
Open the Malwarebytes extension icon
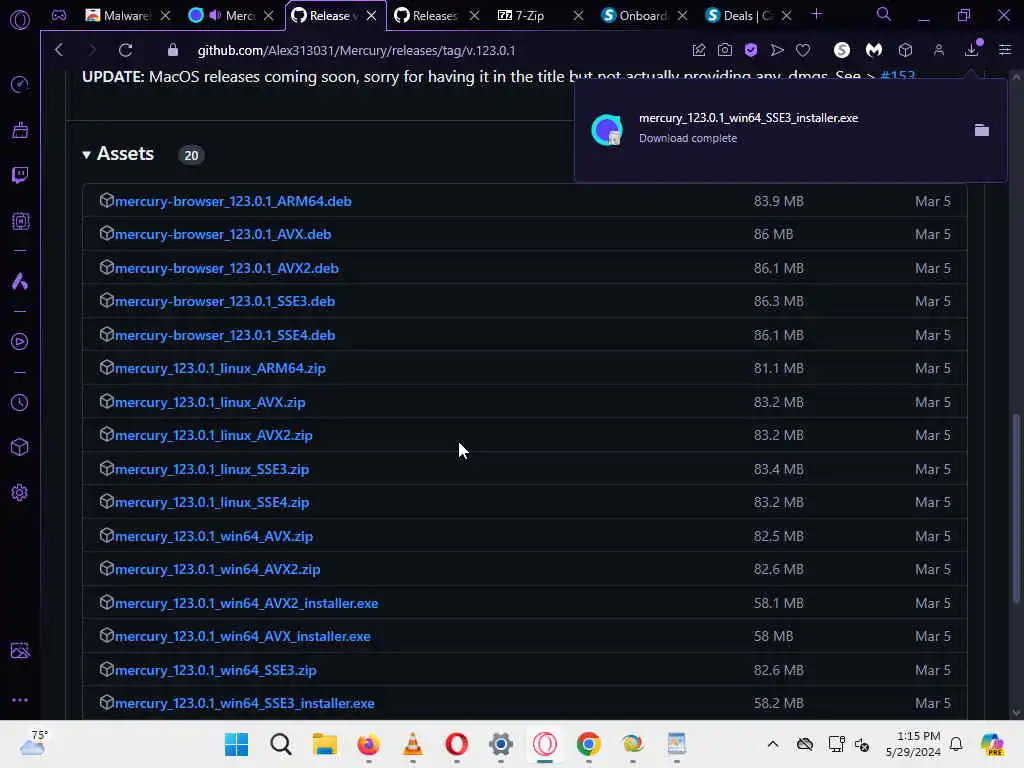(874, 50)
